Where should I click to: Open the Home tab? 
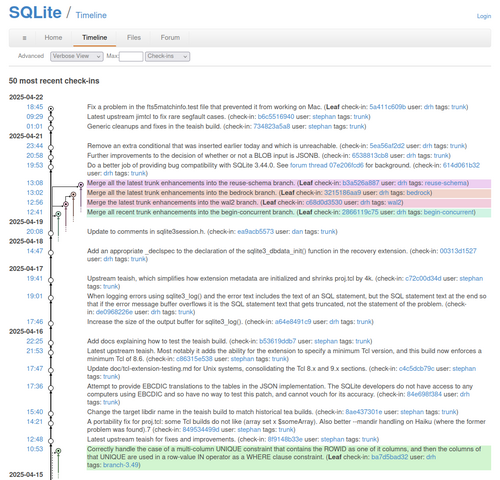53,38
